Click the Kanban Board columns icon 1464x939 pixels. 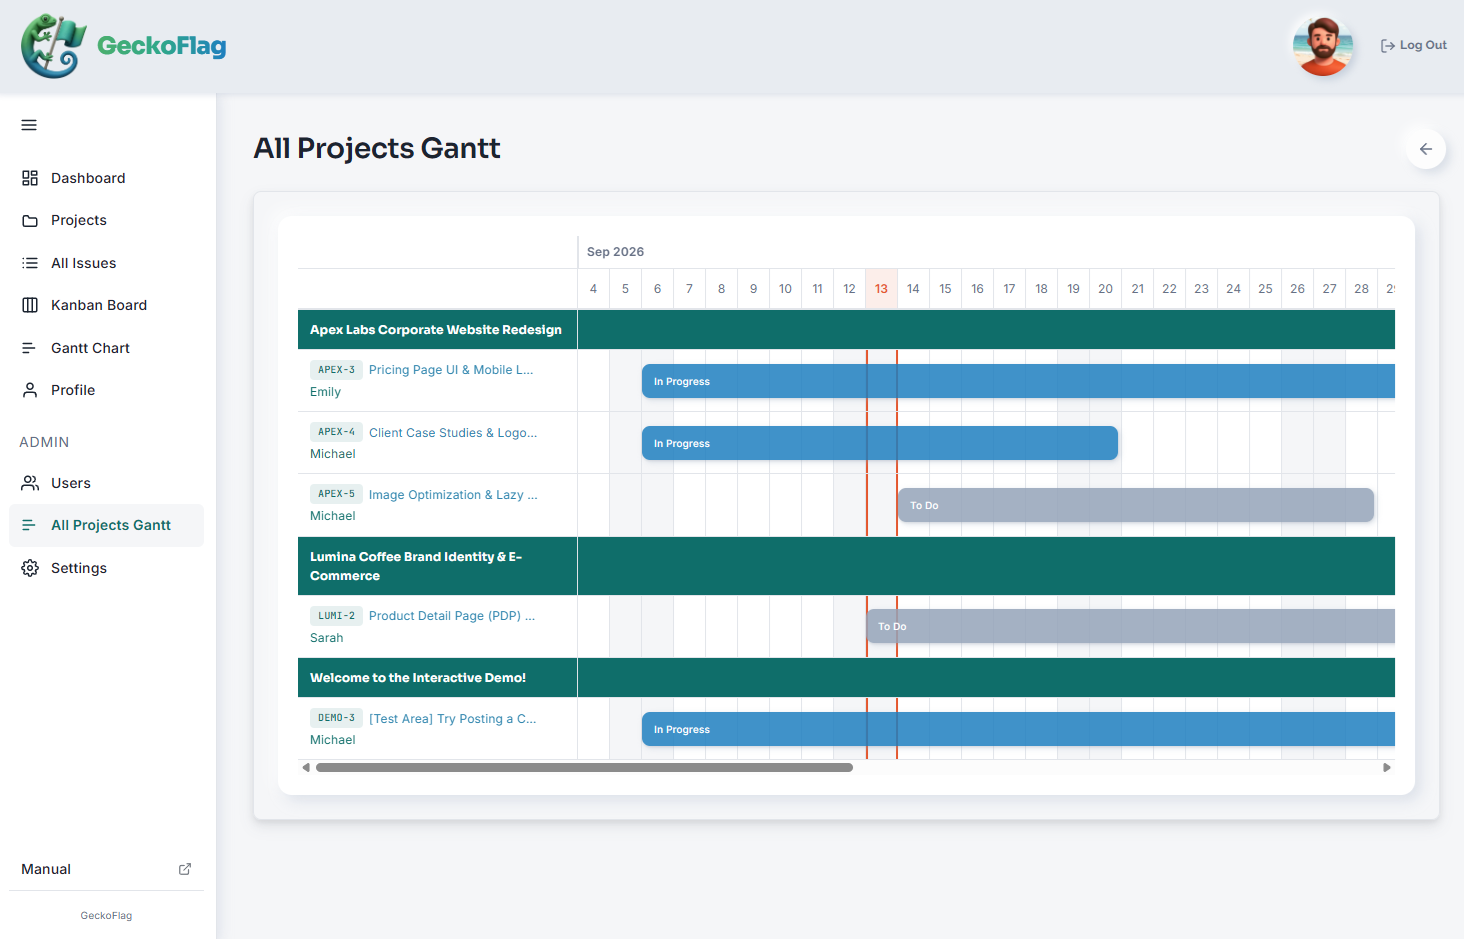pyautogui.click(x=30, y=305)
